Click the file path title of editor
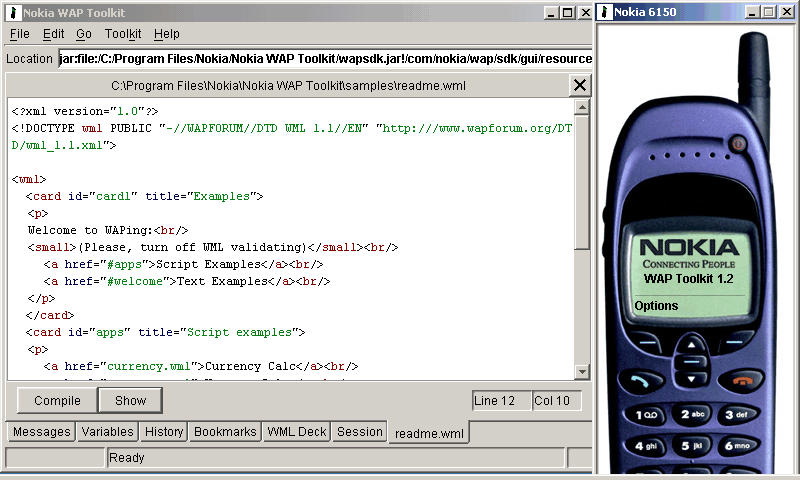This screenshot has height=480, width=800. 288,86
